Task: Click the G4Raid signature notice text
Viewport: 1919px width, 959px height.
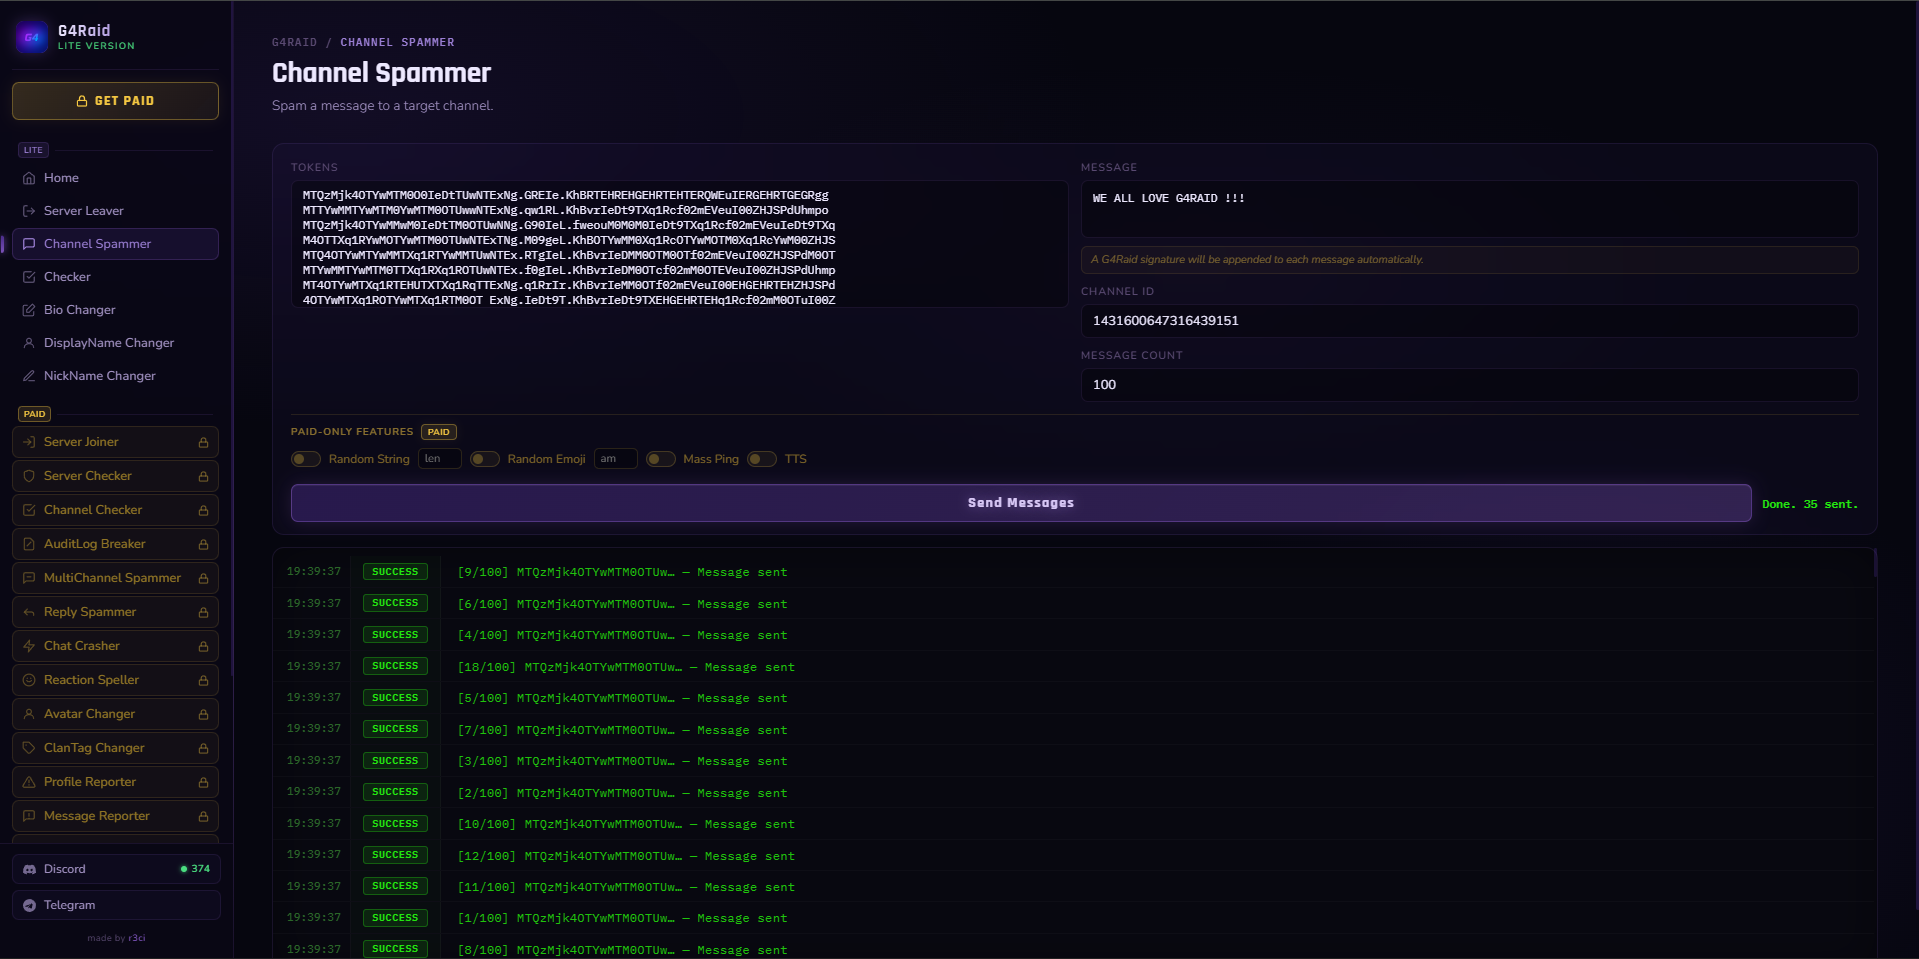Action: point(1256,259)
